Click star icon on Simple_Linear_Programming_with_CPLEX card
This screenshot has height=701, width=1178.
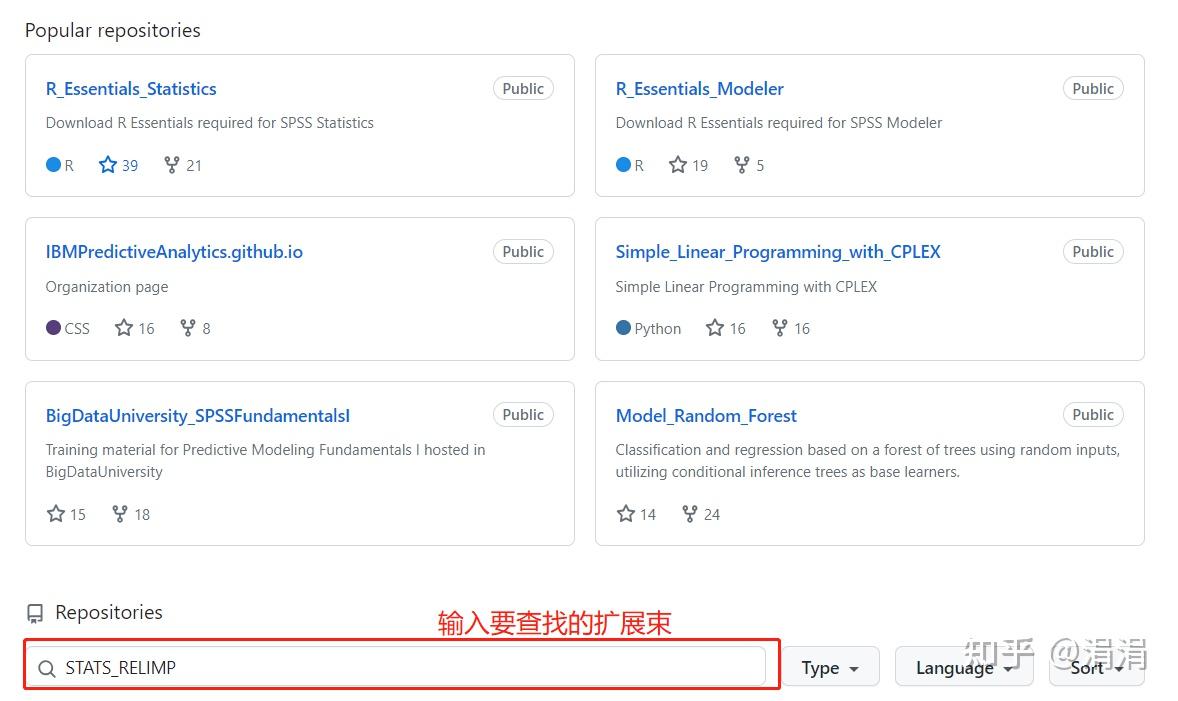click(x=715, y=328)
